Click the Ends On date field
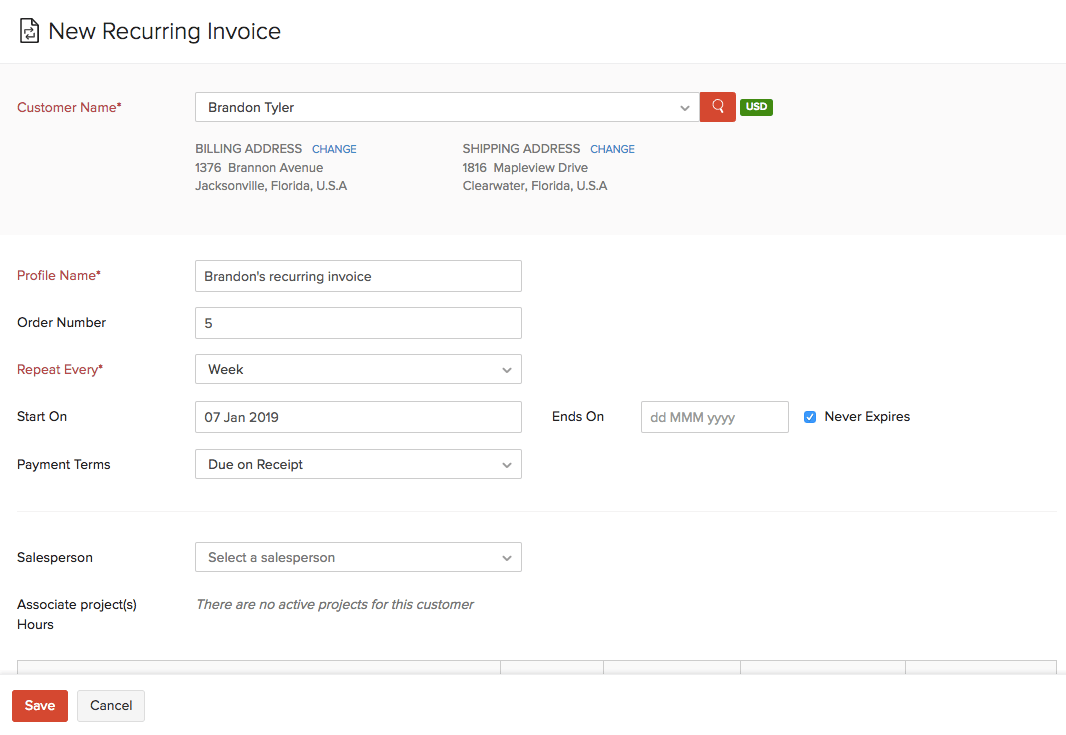This screenshot has width=1066, height=735. [714, 417]
